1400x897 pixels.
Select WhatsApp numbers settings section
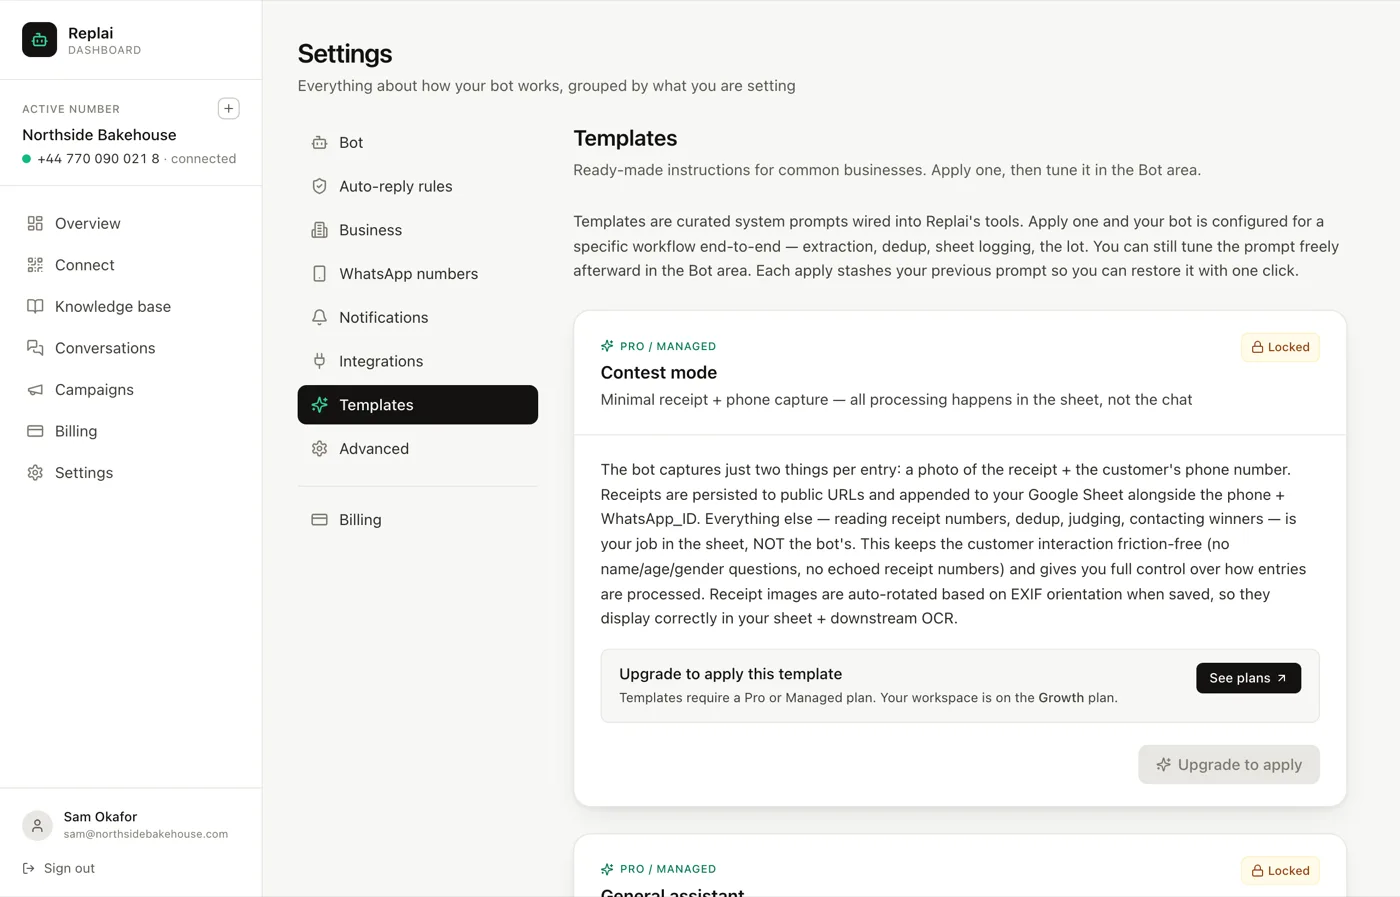(x=418, y=274)
